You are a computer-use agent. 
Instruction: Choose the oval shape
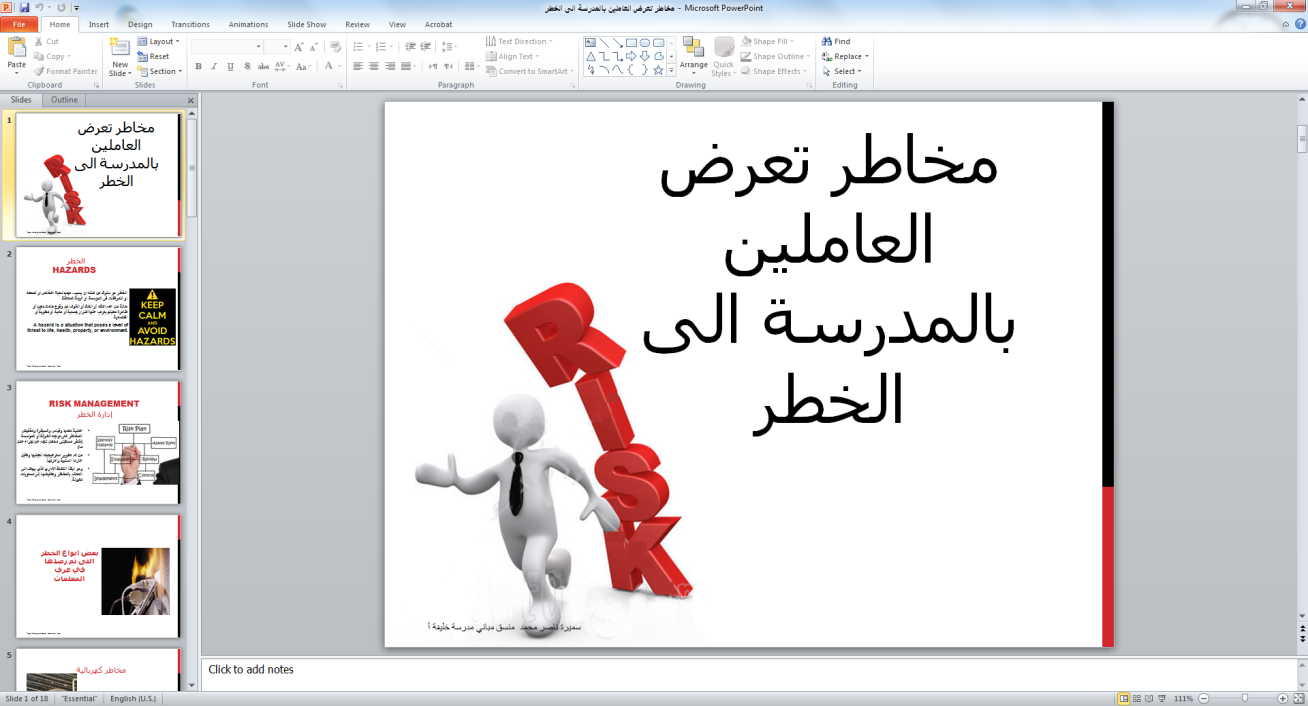click(645, 43)
